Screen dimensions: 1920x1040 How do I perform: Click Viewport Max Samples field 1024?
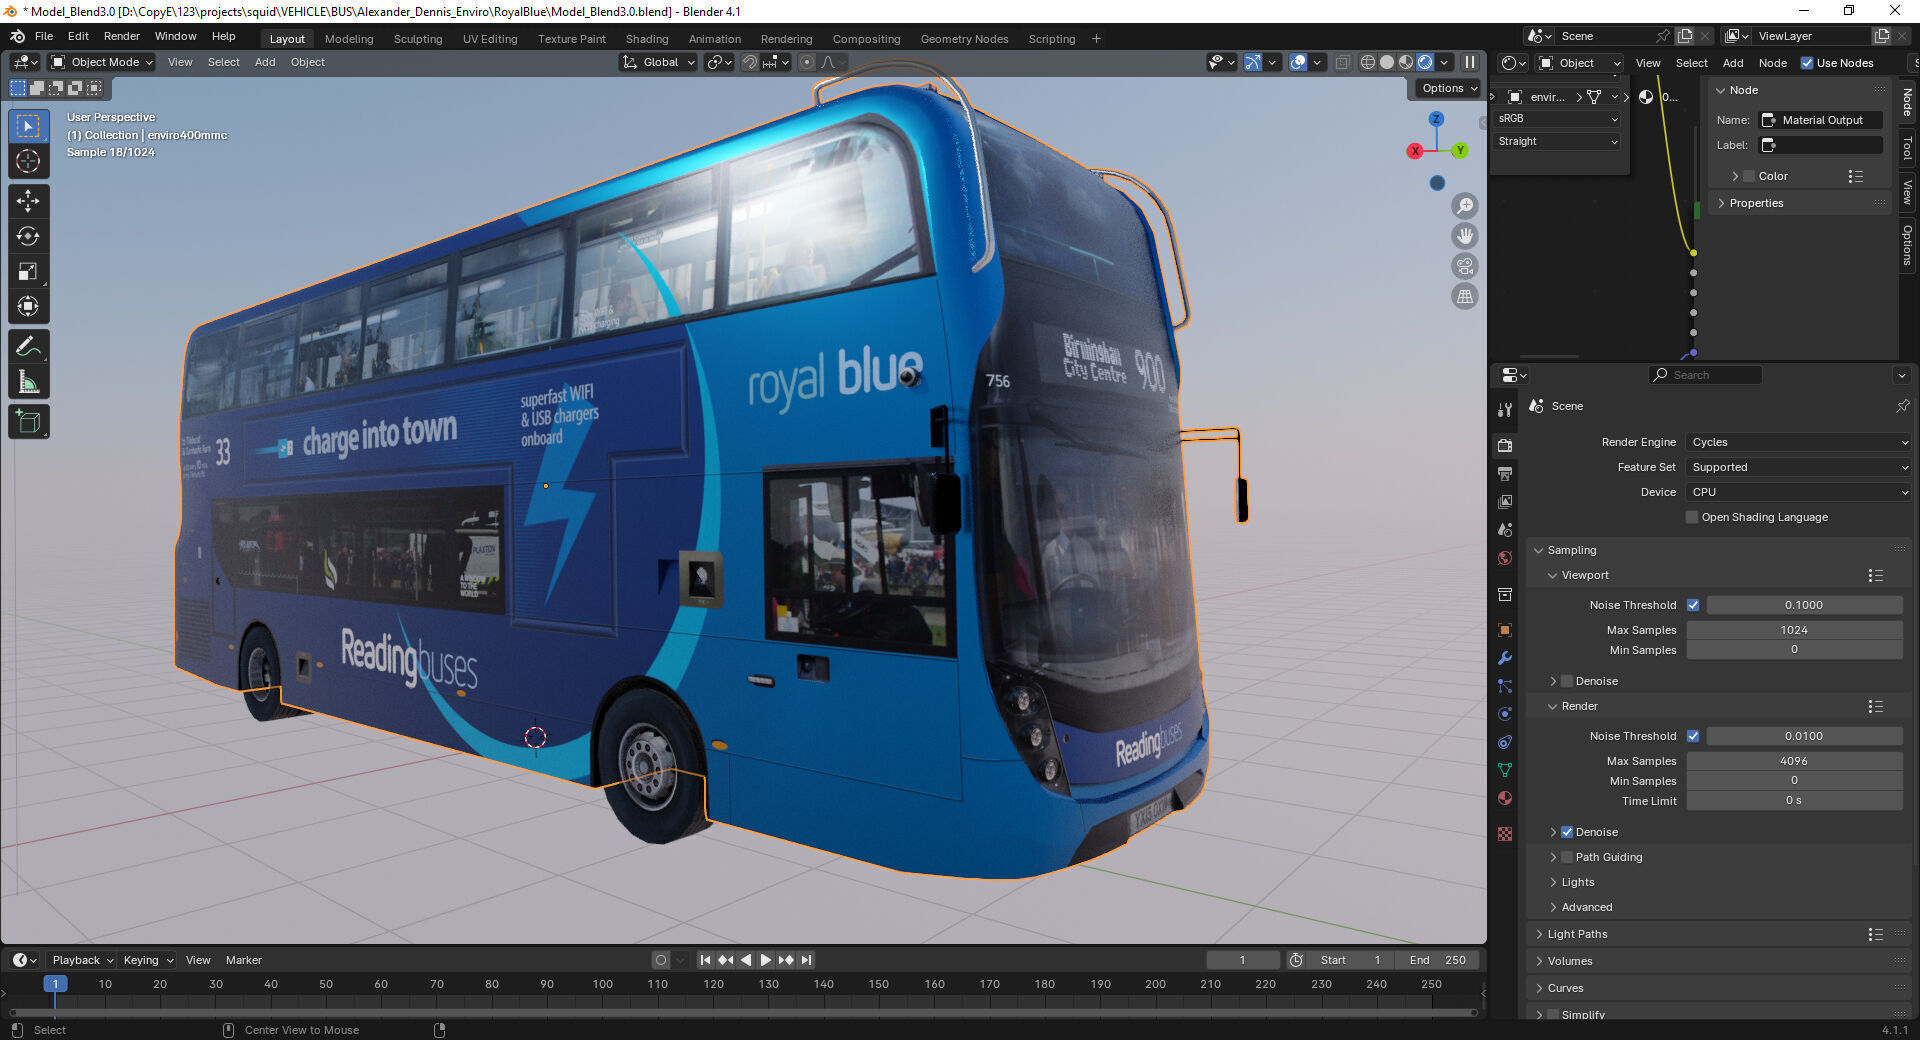(x=1794, y=630)
